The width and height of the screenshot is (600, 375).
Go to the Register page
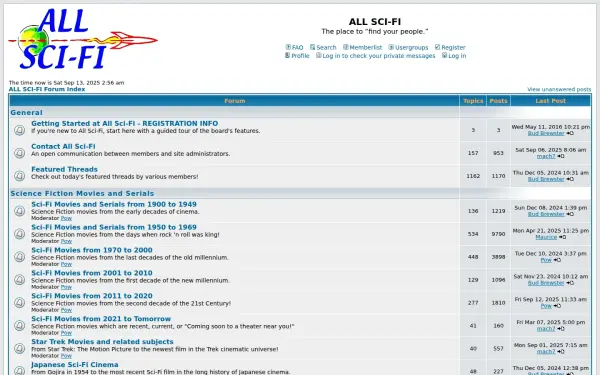(x=453, y=47)
